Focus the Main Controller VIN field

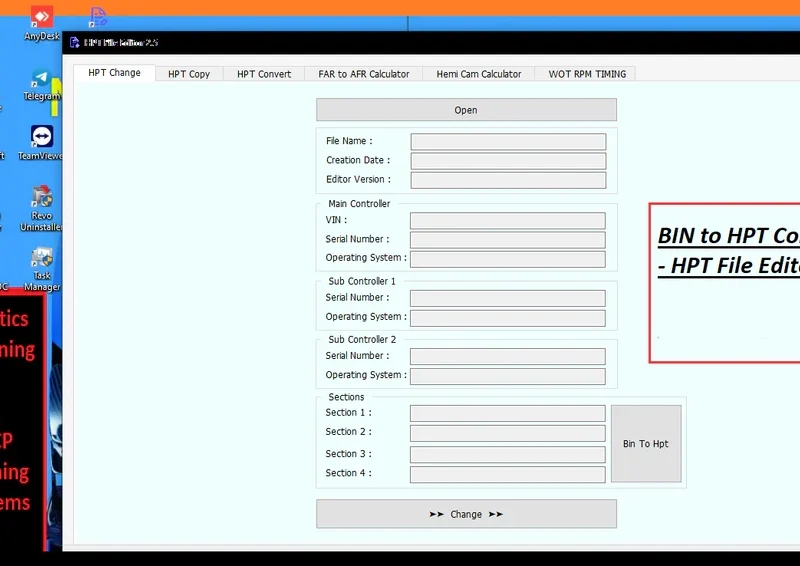[x=508, y=221]
